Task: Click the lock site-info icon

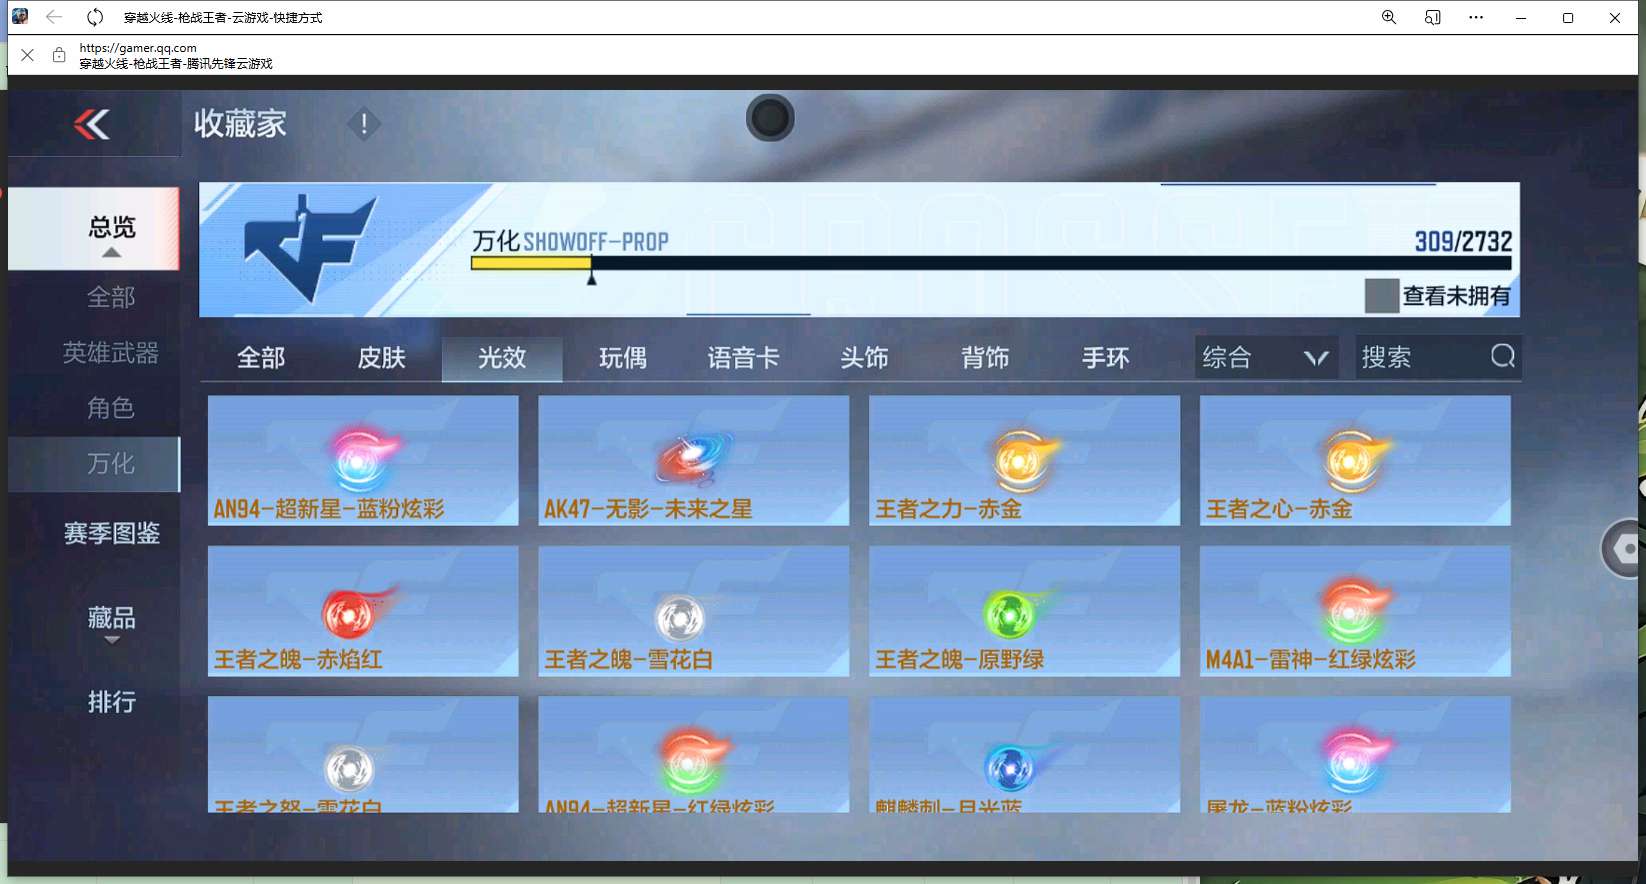Action: click(59, 55)
